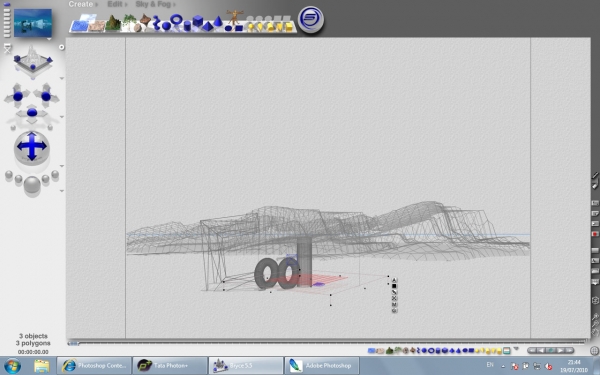Click the lower camera cross control
The height and width of the screenshot is (375, 600).
[32, 114]
